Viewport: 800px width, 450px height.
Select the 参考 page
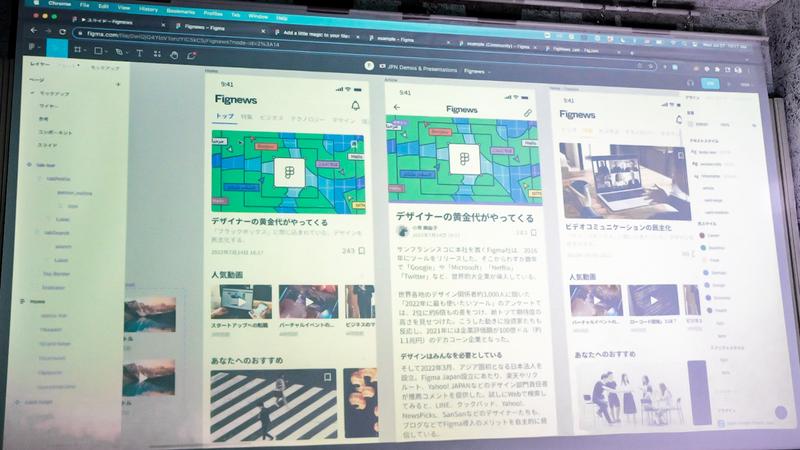(x=44, y=119)
